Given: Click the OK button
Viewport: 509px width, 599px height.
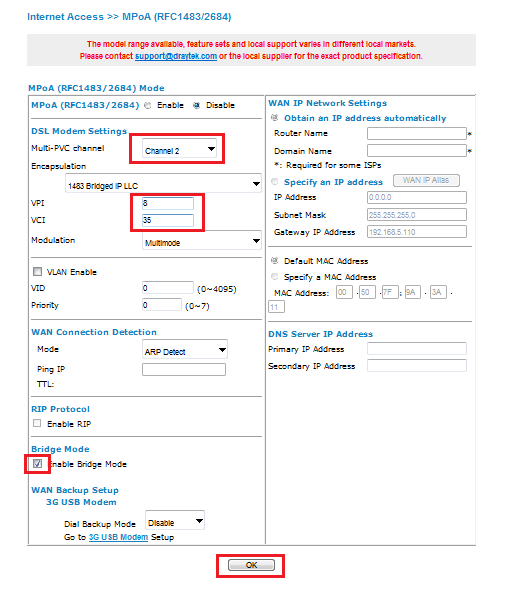Looking at the screenshot, I should pos(251,565).
